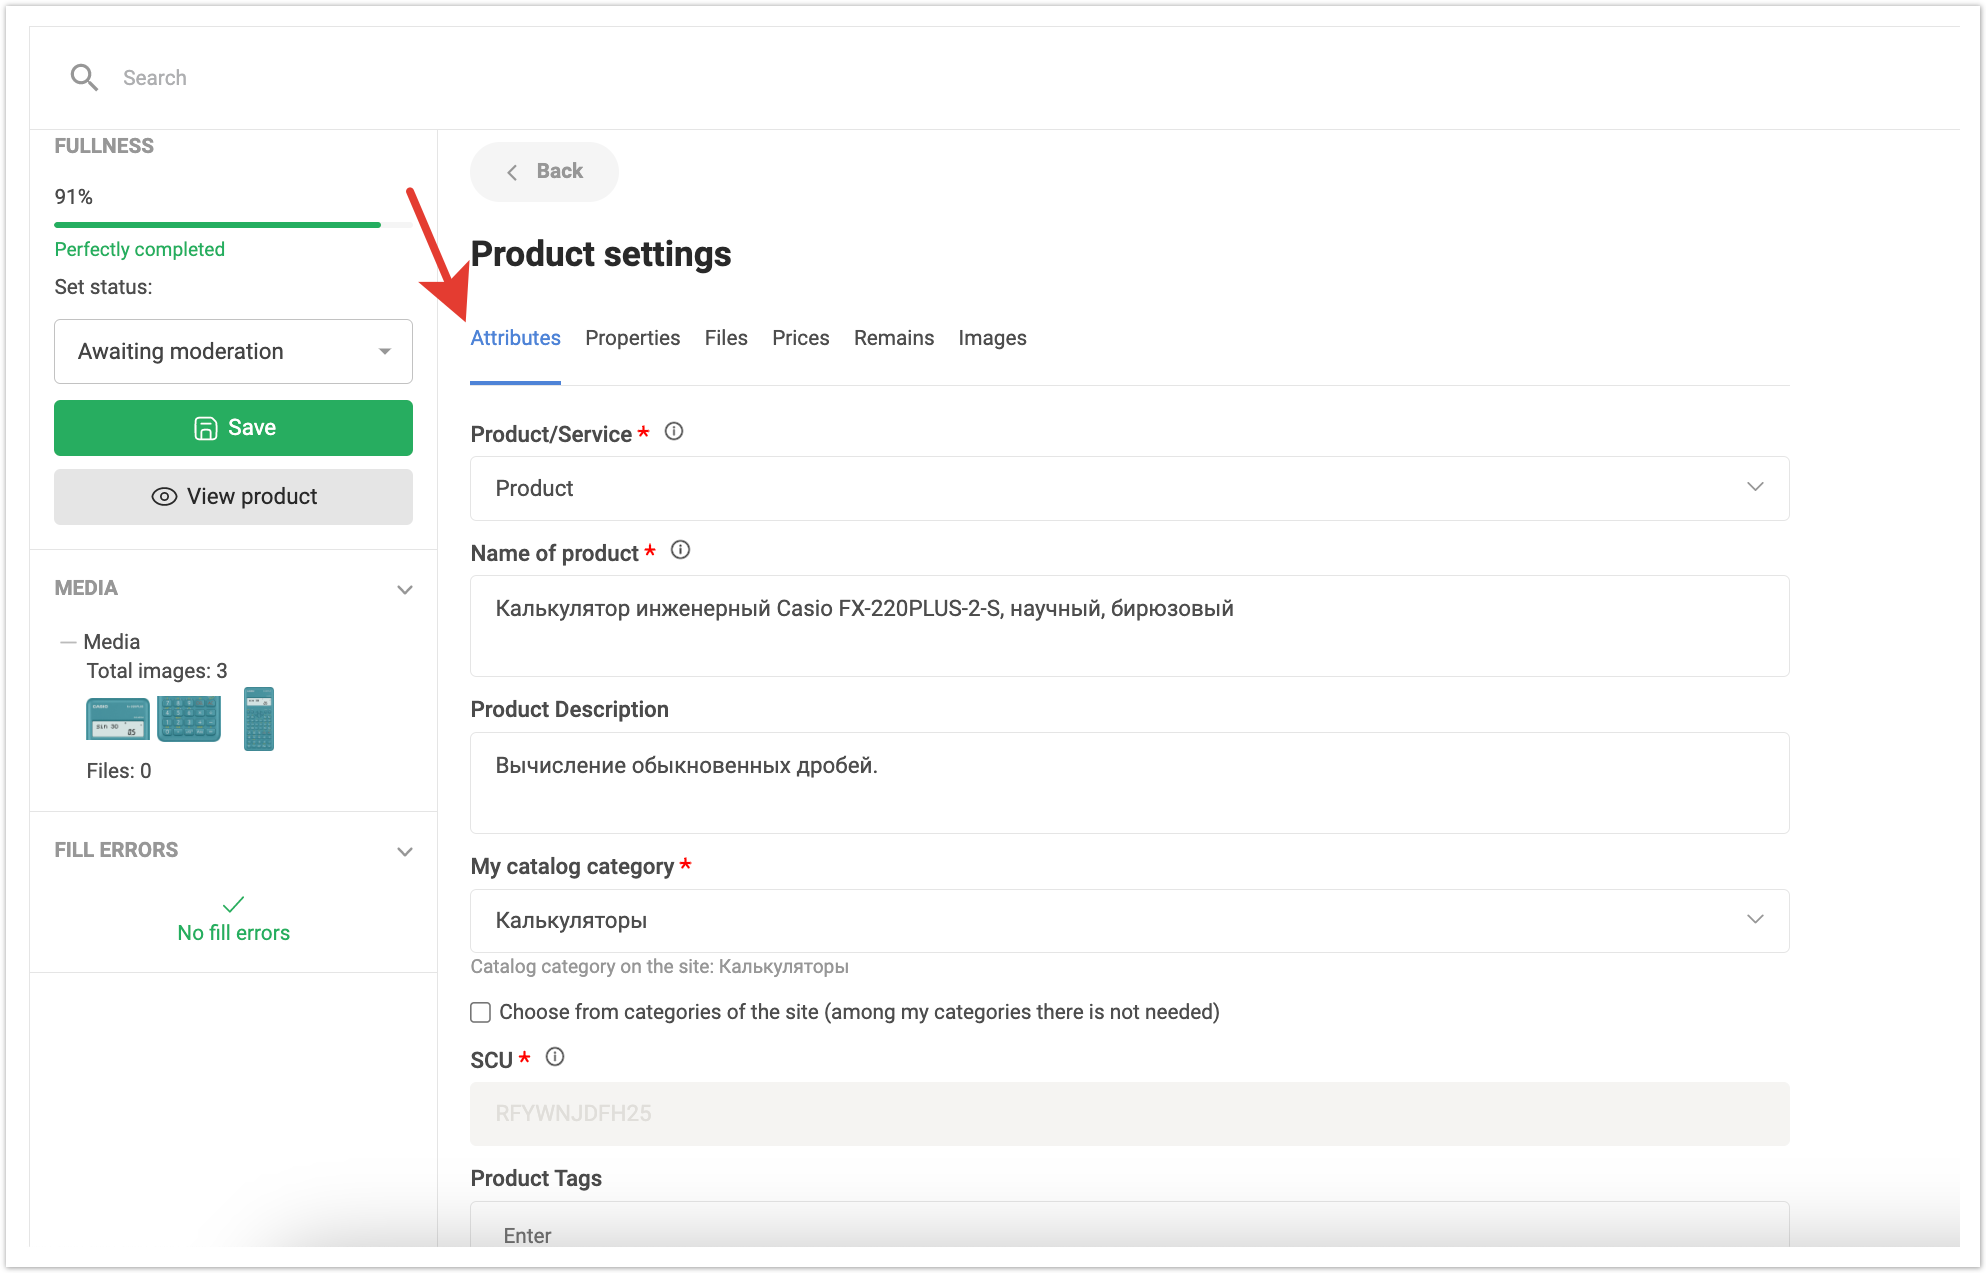Viewport: 1986px width, 1273px height.
Task: Click the search magnifier icon
Action: point(84,78)
